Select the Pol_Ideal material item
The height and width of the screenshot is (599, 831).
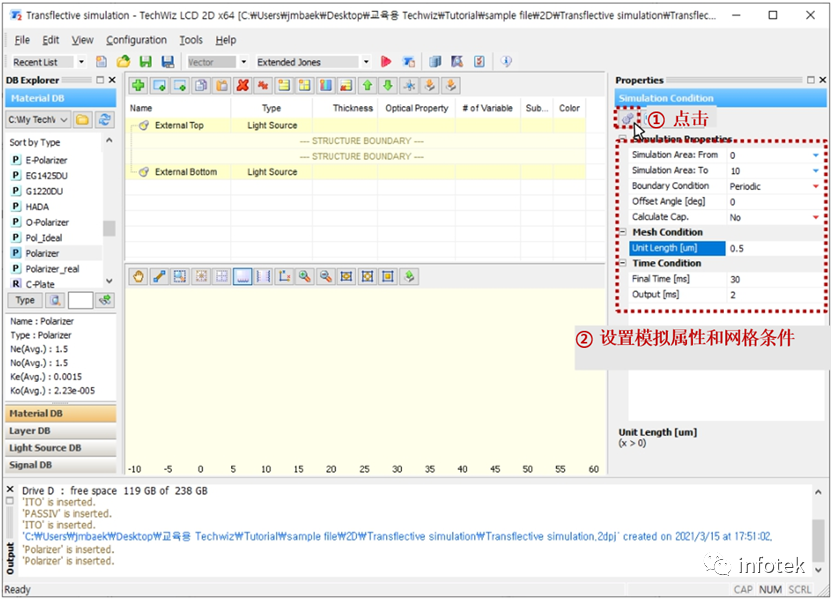[43, 238]
